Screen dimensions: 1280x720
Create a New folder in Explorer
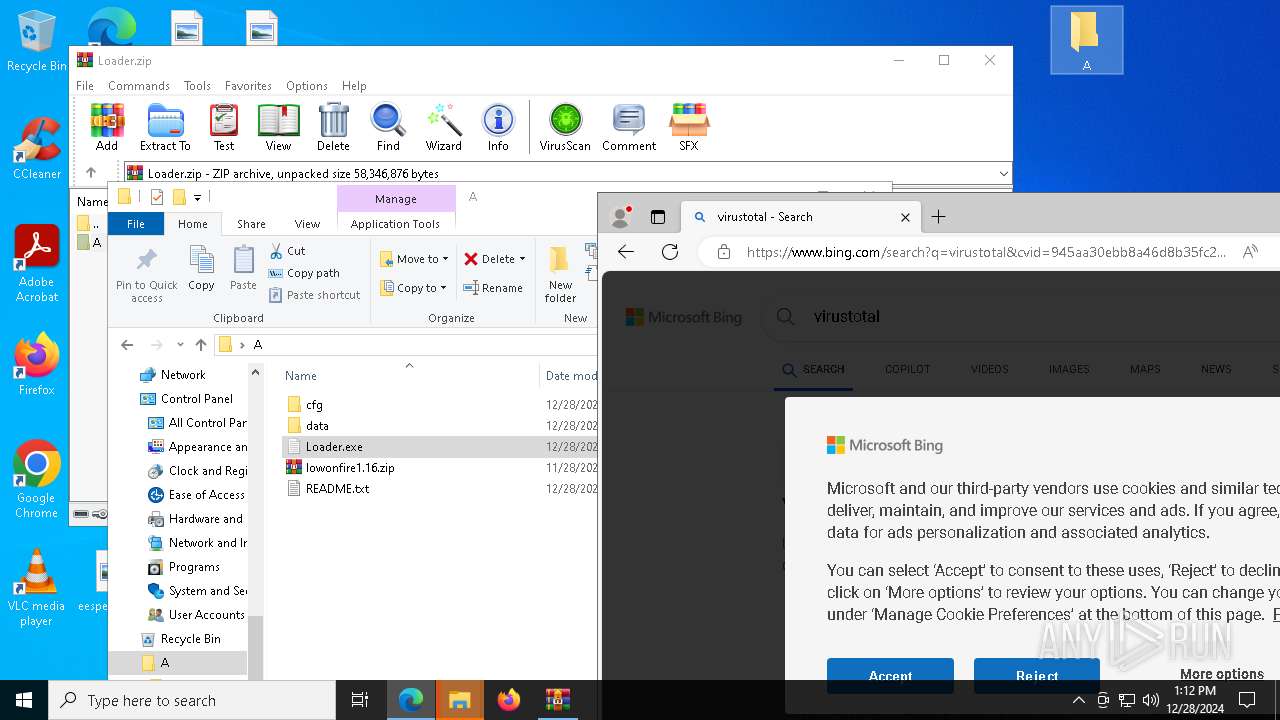(560, 274)
